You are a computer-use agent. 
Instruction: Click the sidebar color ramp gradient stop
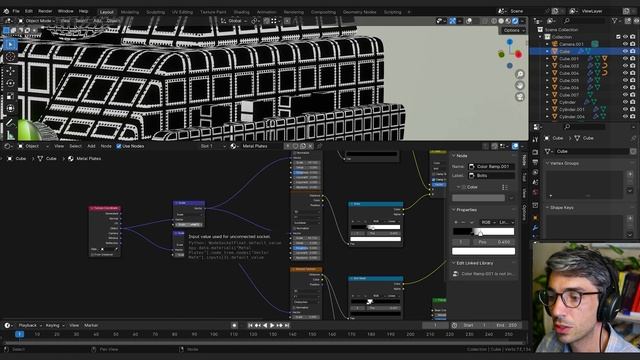480,233
